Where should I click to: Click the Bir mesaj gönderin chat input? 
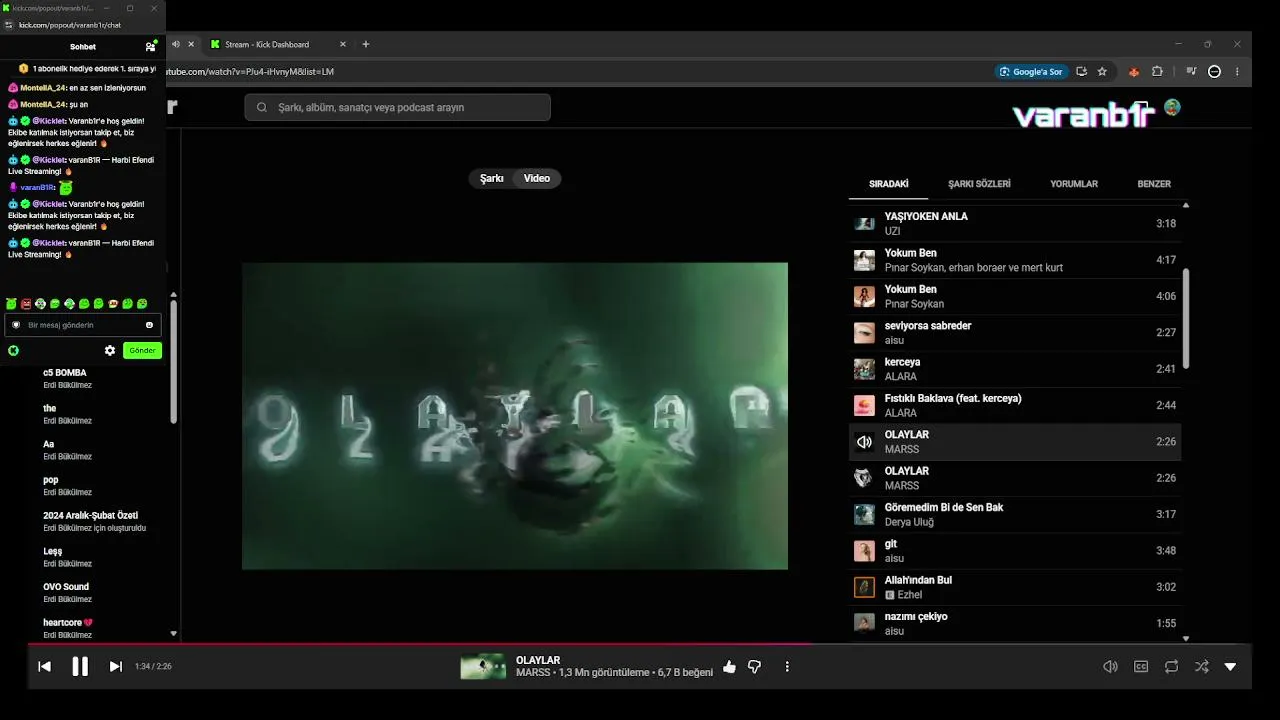coord(83,325)
